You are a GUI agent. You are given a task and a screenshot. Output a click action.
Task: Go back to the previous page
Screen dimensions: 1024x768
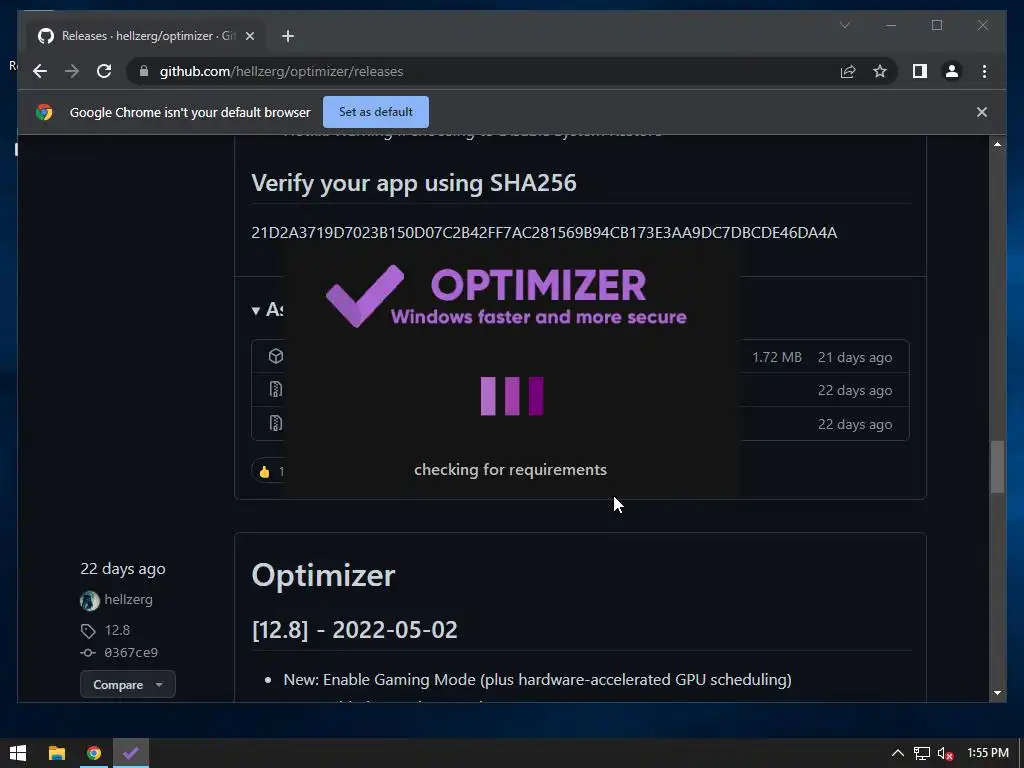pos(40,71)
